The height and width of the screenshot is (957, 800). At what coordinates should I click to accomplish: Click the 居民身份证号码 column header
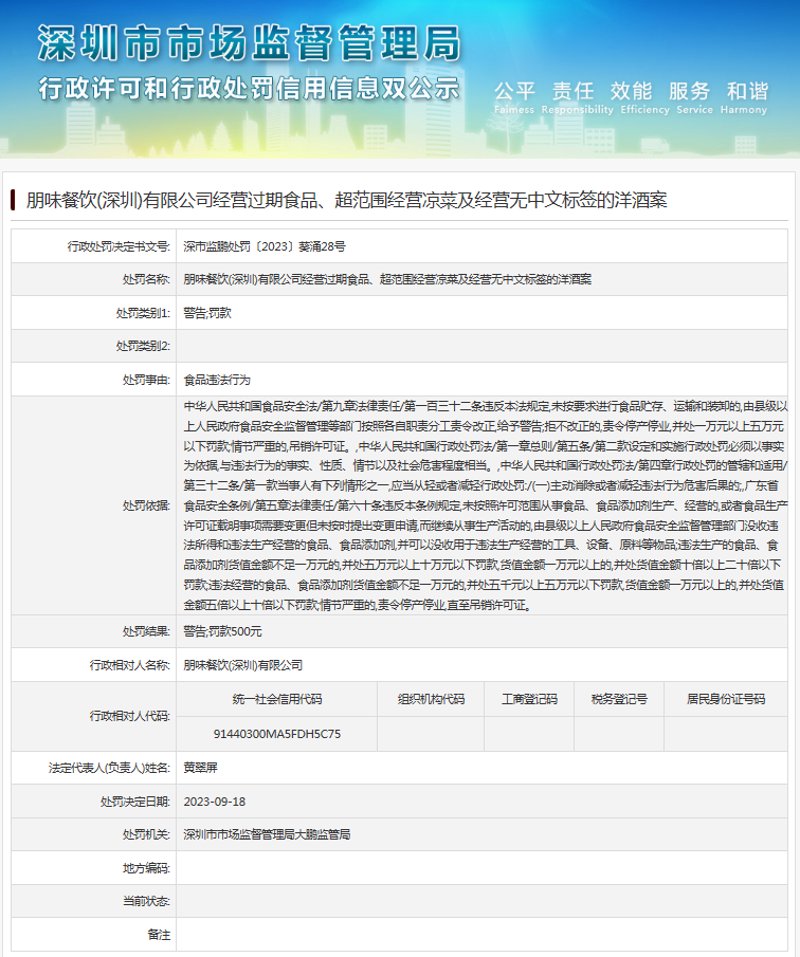point(726,699)
